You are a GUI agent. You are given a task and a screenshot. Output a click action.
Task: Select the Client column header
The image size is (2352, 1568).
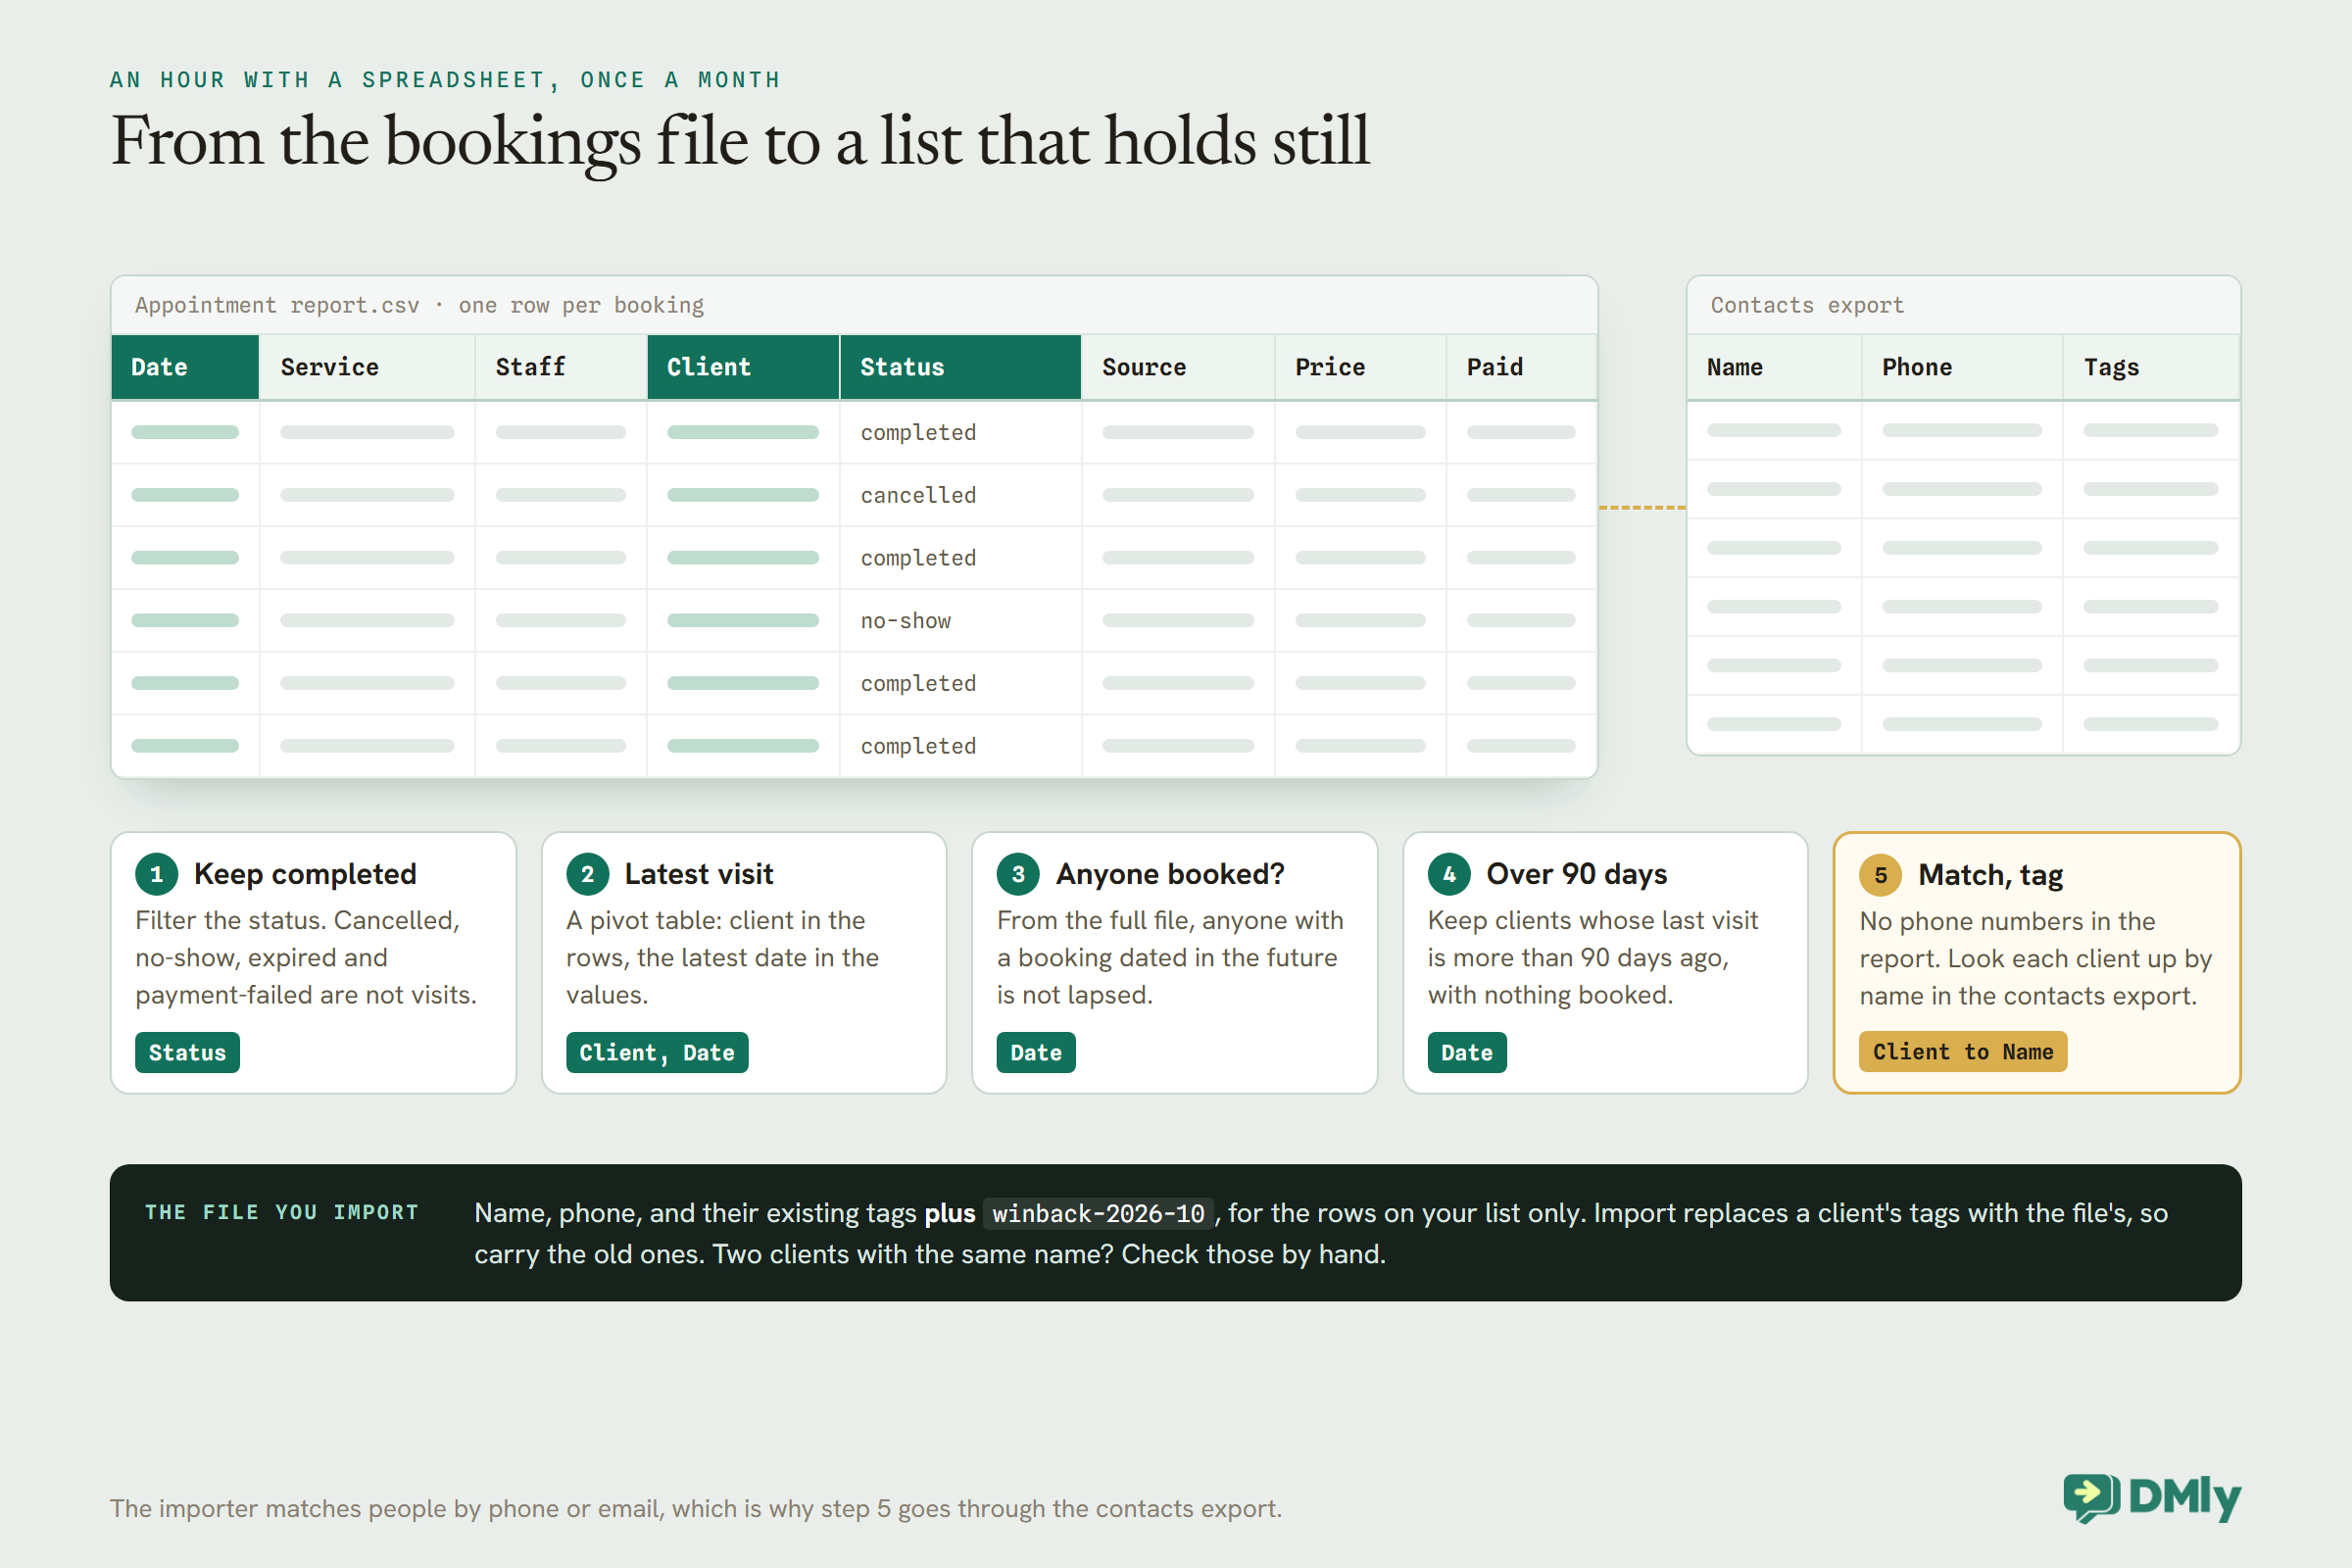point(743,367)
